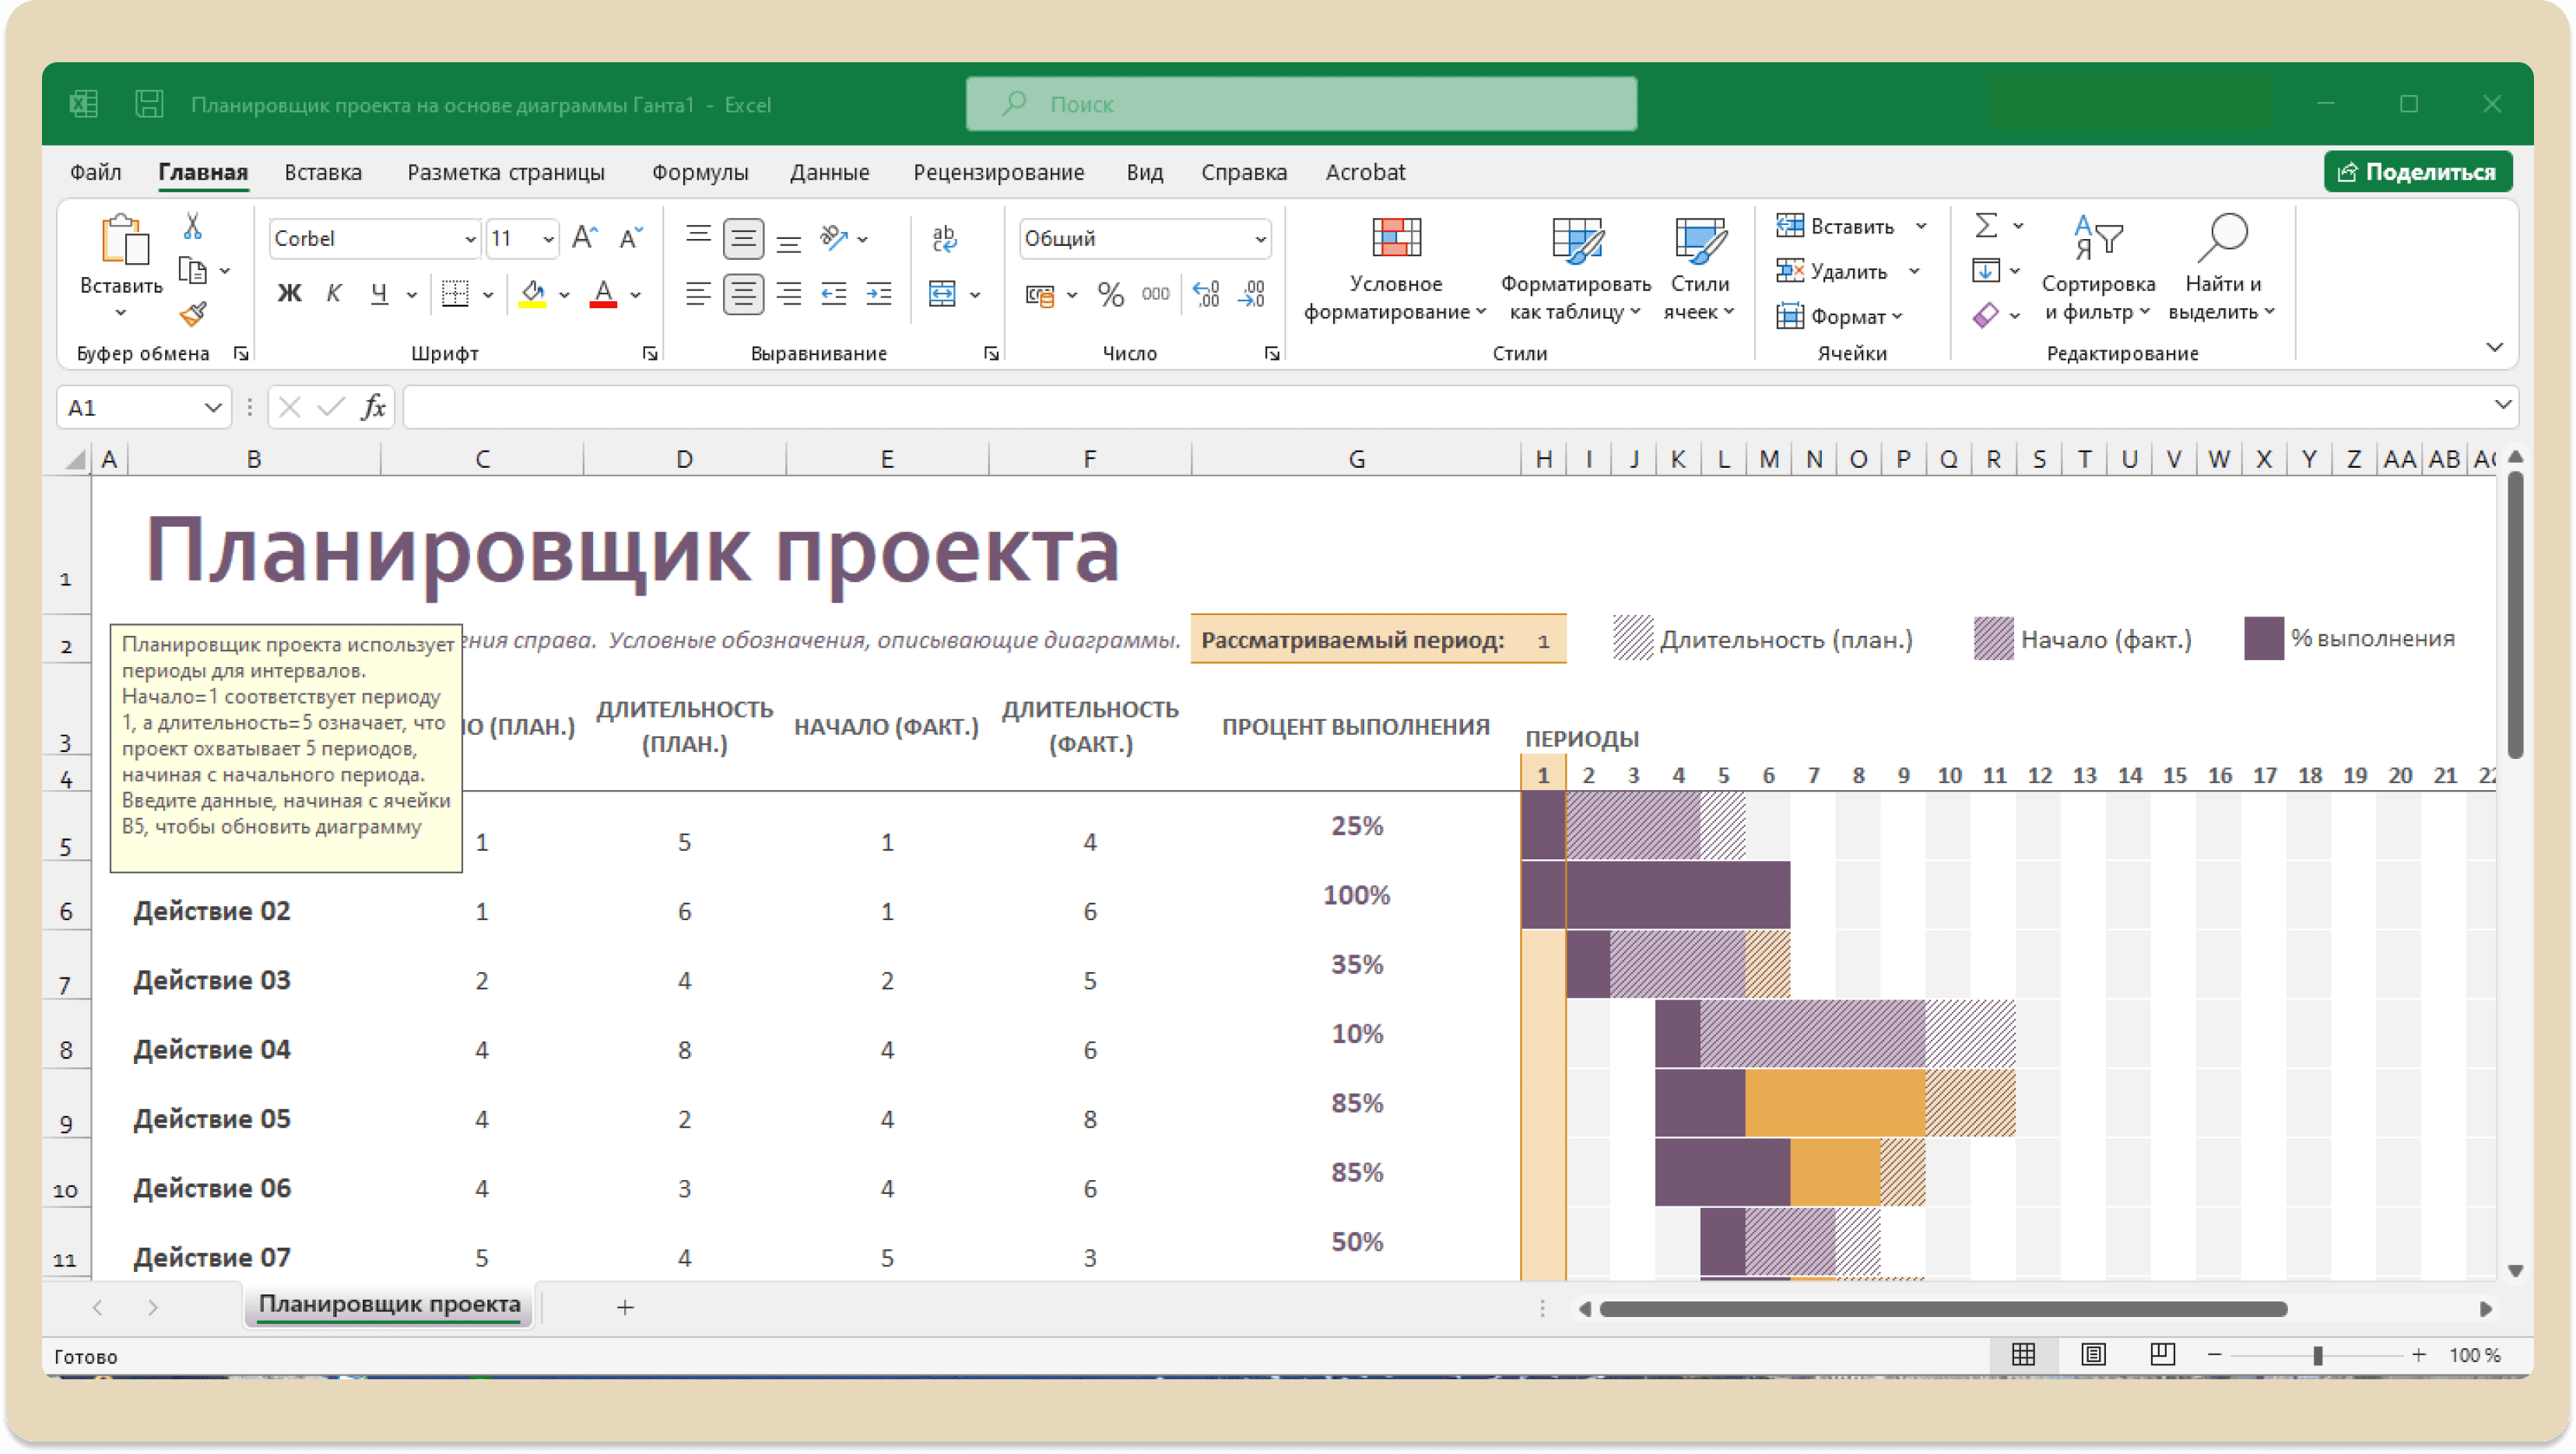Click the Fill down icon in editing group

[x=1985, y=271]
